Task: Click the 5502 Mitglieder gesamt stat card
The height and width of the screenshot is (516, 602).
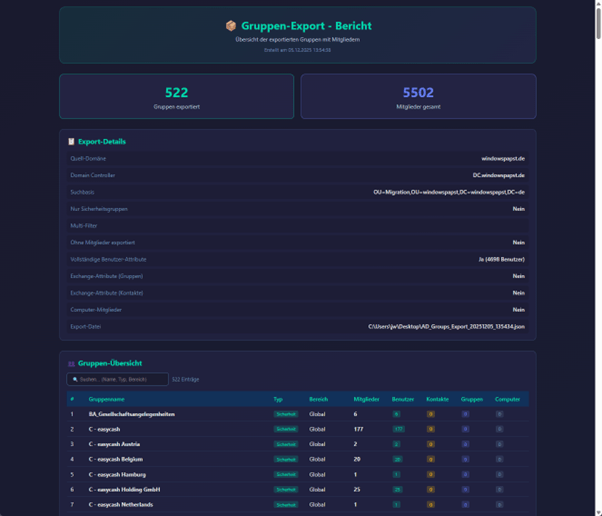Action: (418, 96)
